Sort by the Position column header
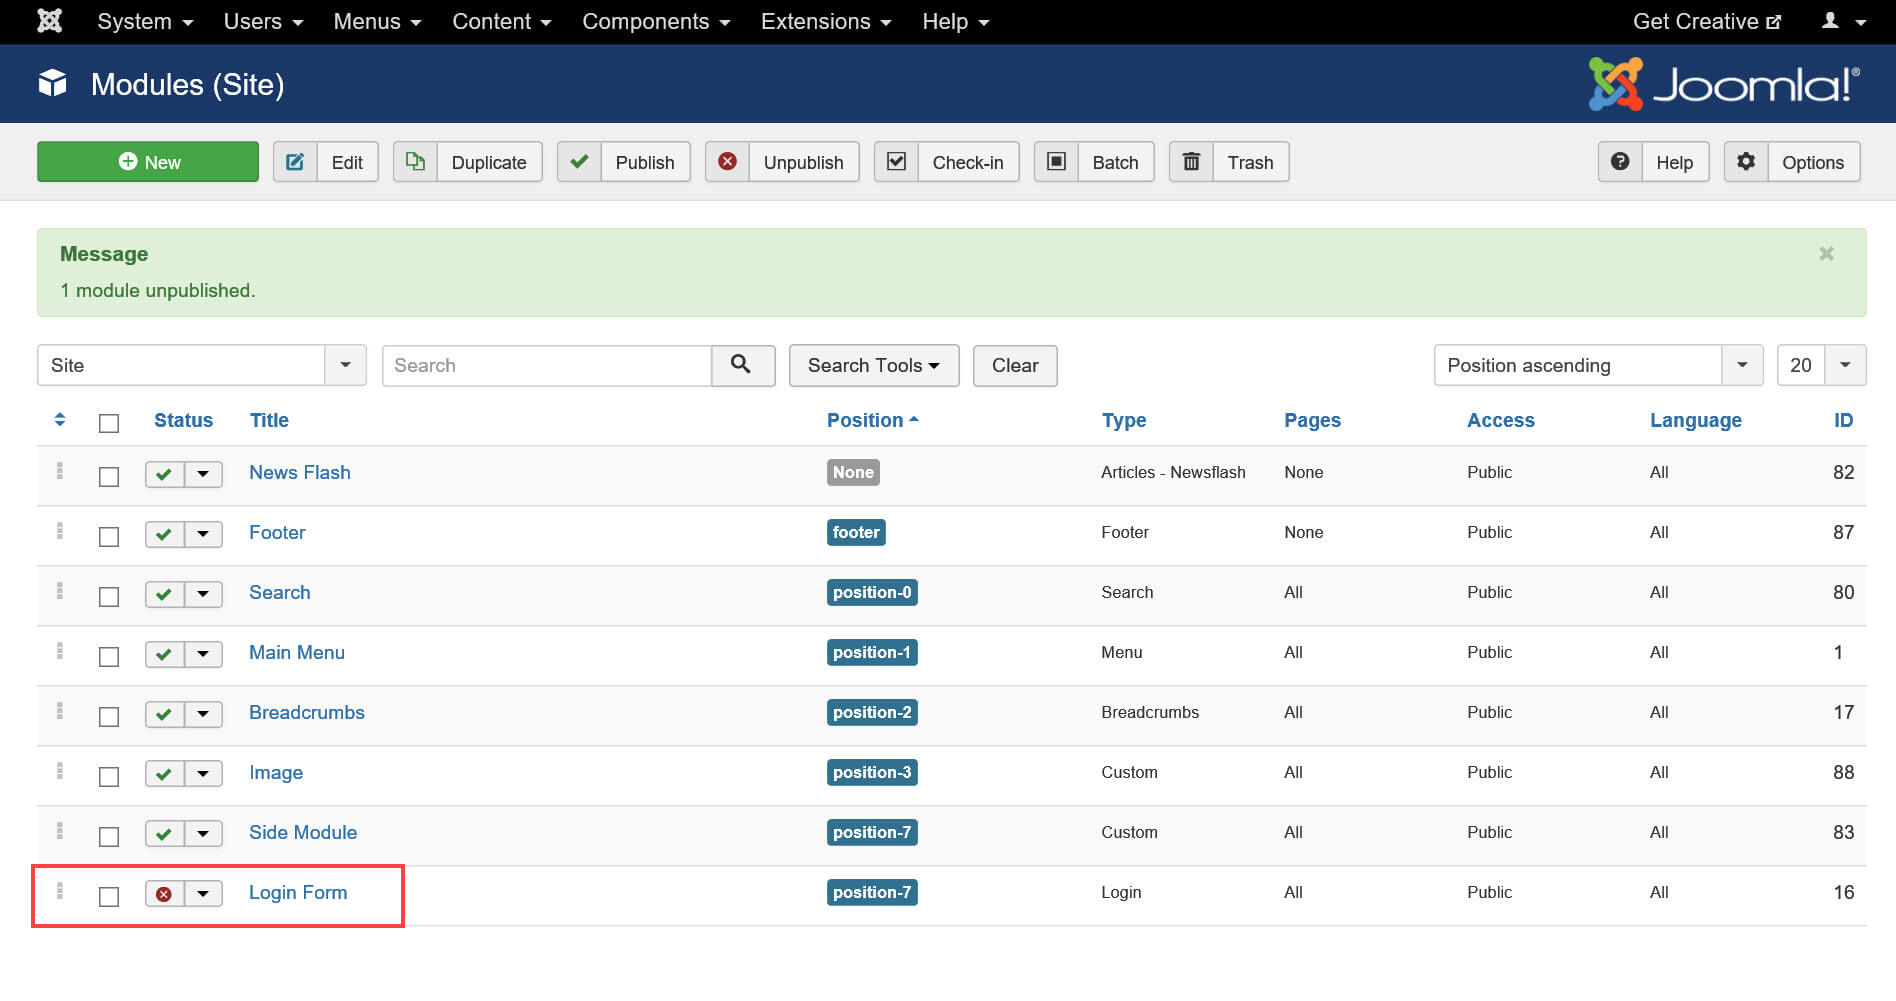 point(872,420)
